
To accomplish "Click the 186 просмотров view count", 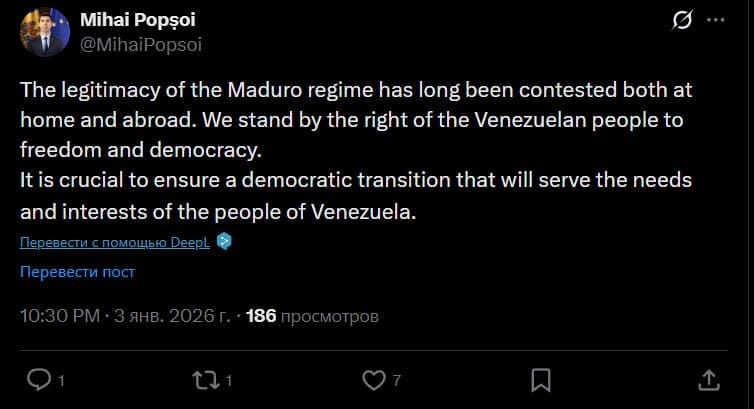I will coord(312,316).
